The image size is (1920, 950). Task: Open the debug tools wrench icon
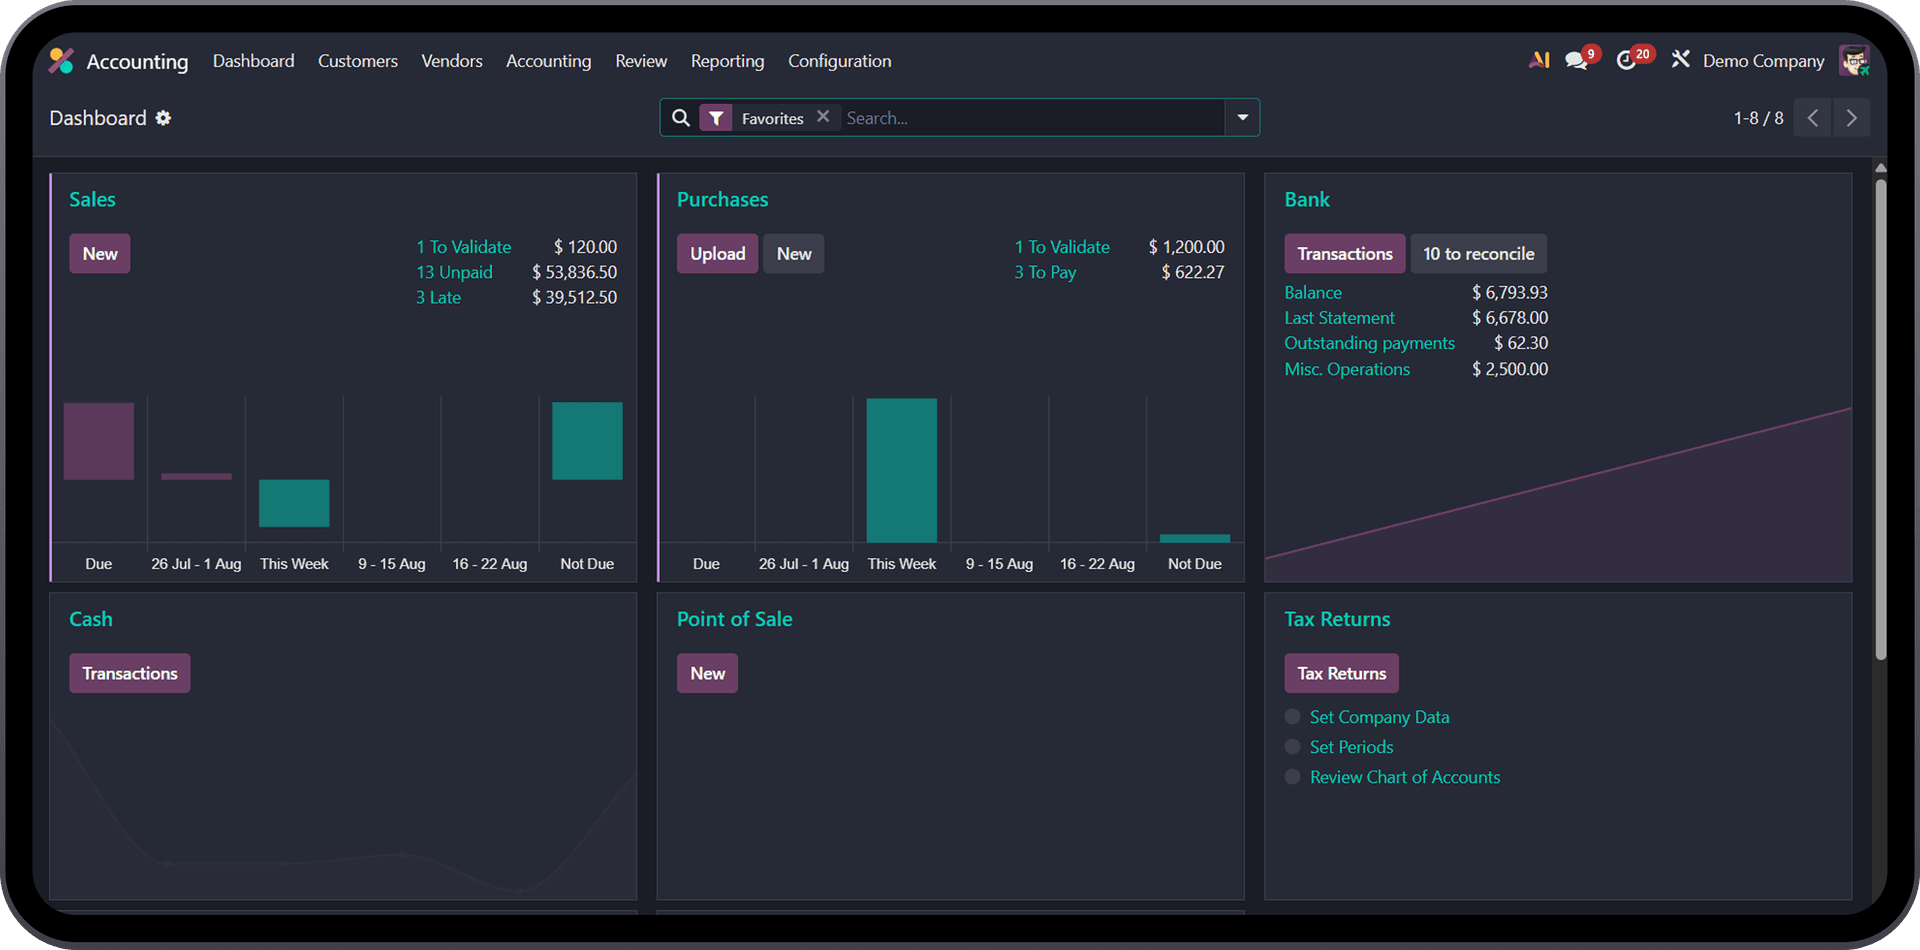1681,60
